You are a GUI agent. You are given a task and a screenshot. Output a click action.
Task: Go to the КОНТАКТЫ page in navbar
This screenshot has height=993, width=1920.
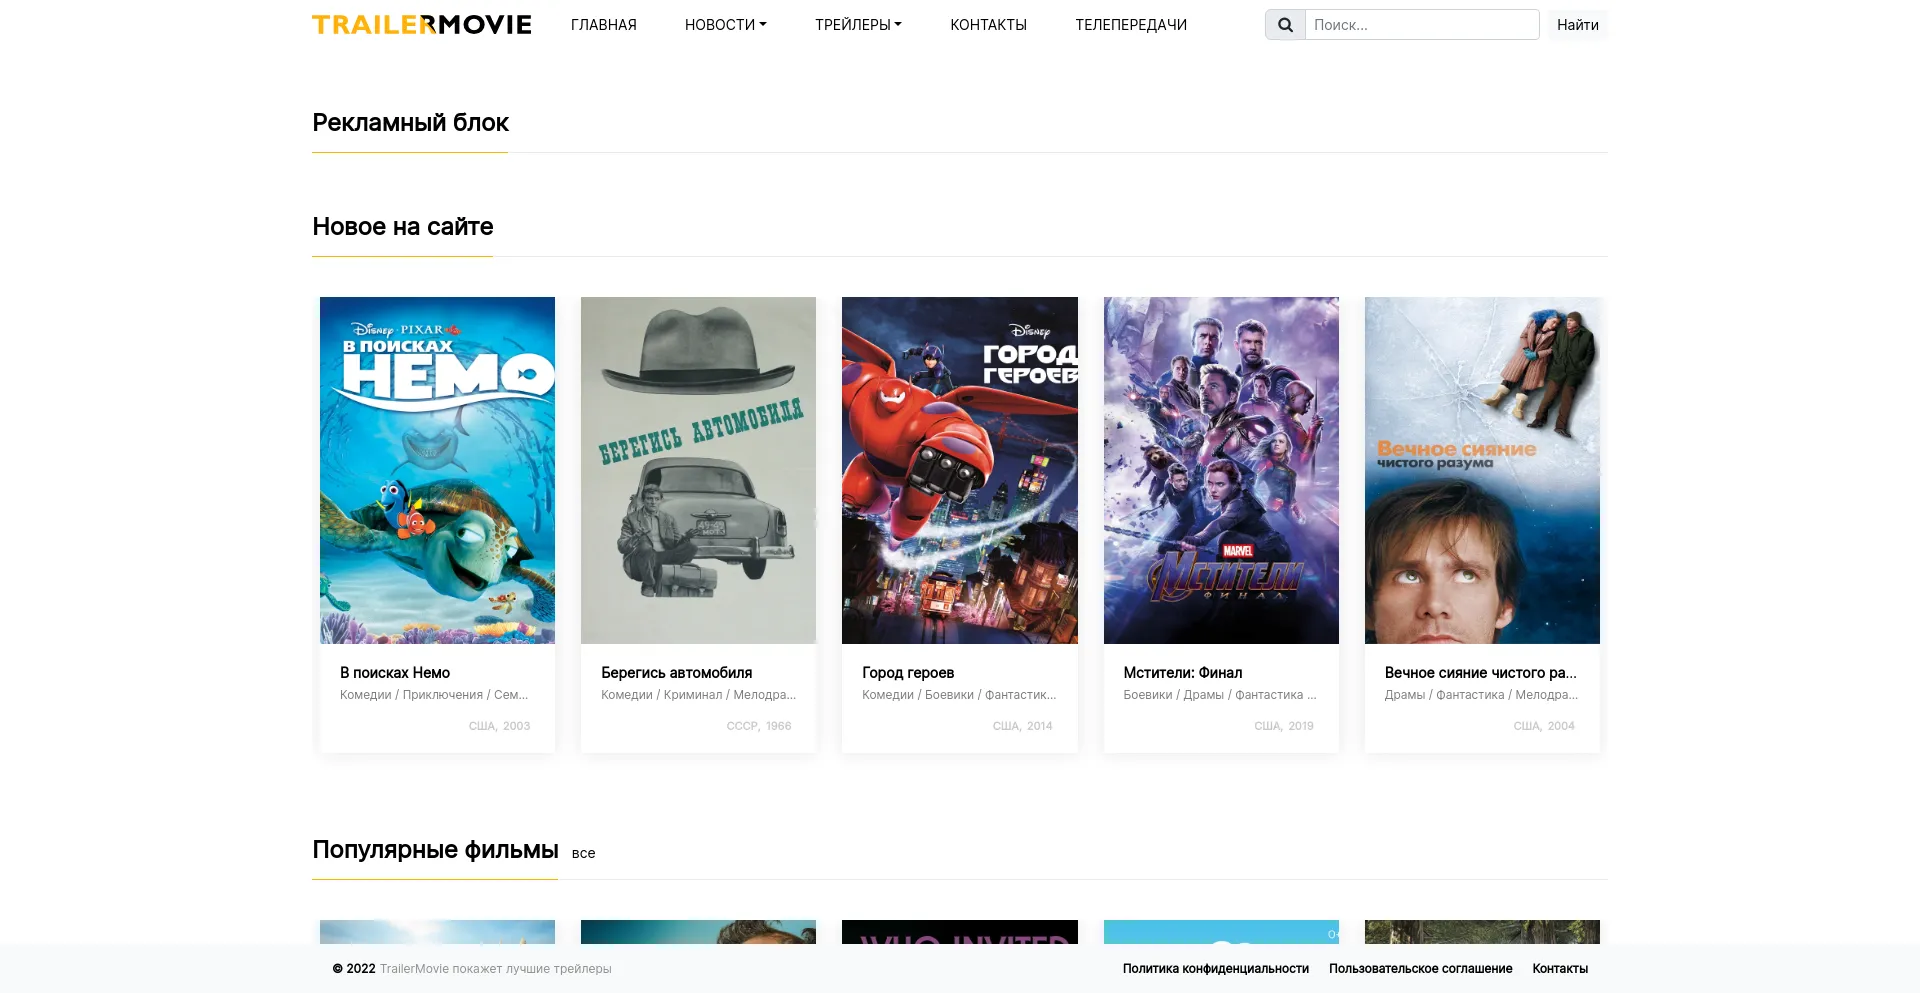click(988, 25)
